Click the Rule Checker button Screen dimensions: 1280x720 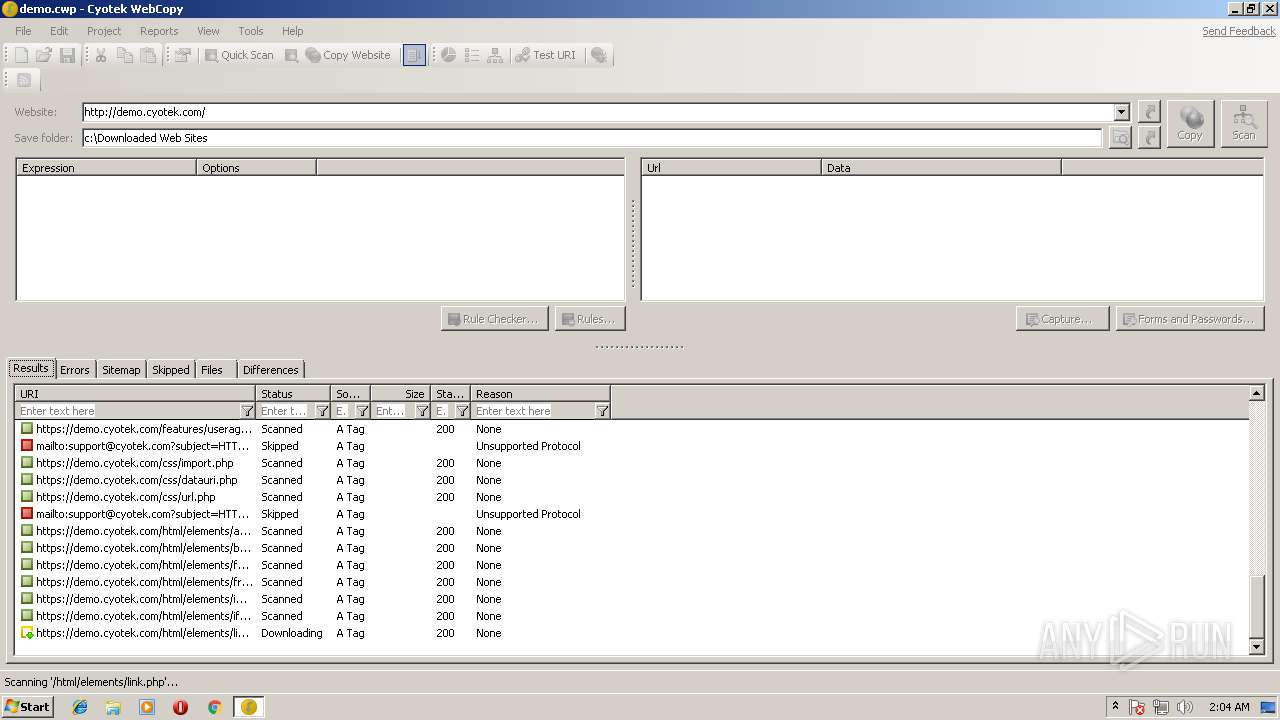[494, 319]
